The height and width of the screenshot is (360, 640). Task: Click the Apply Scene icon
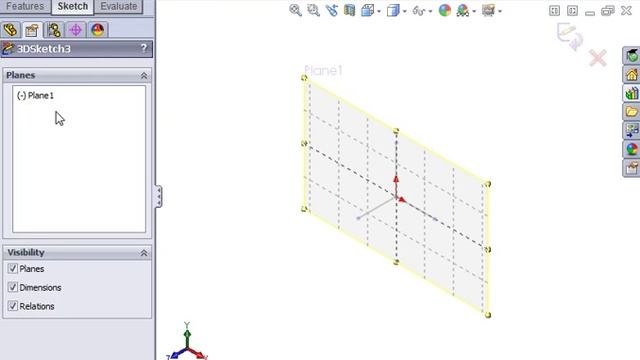point(463,10)
